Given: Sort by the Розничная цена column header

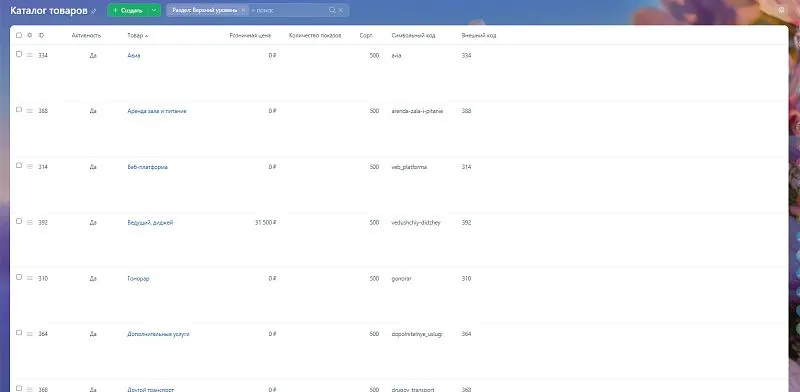Looking at the screenshot, I should tap(250, 36).
